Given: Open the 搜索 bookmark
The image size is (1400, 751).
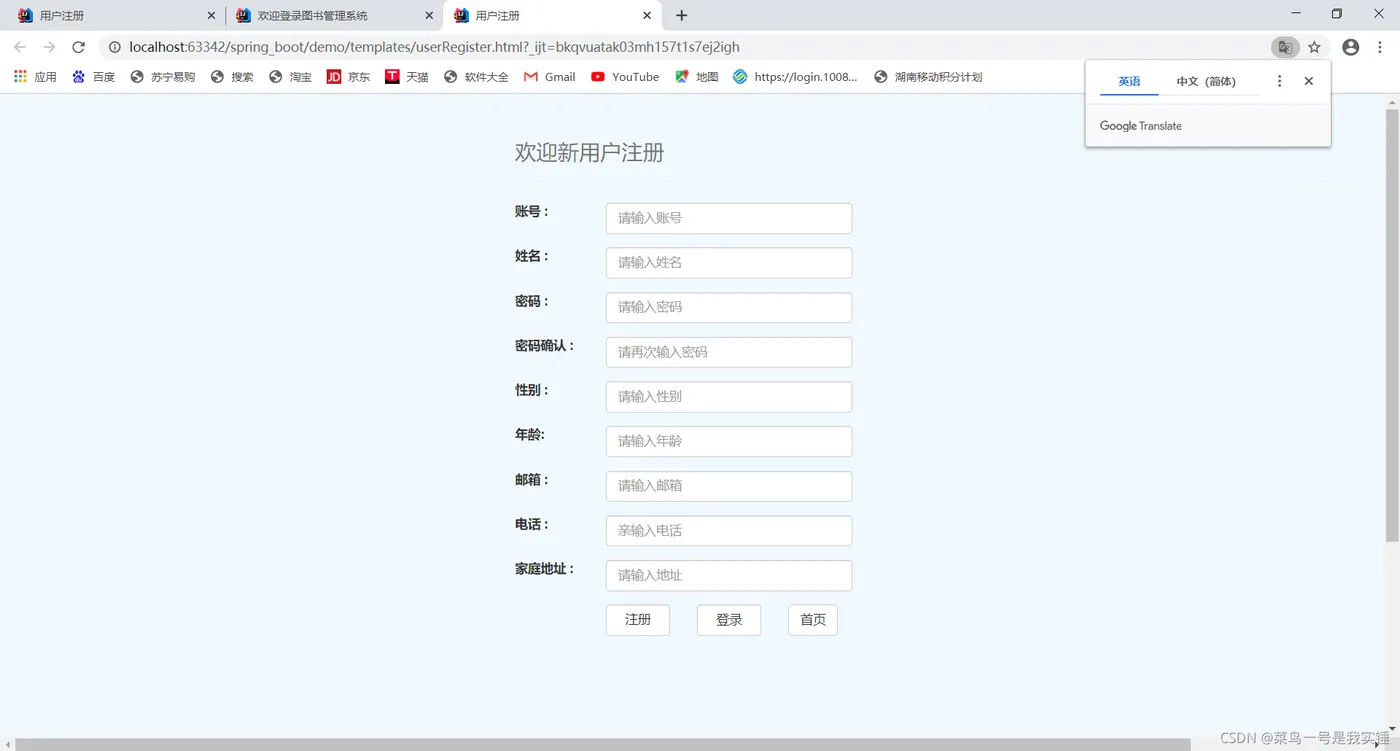Looking at the screenshot, I should coord(231,76).
